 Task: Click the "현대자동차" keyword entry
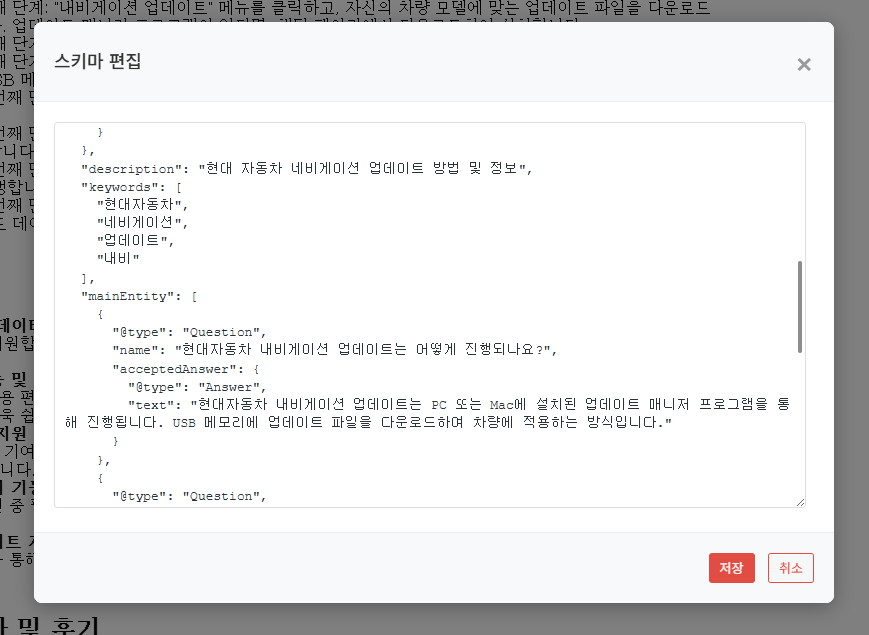pyautogui.click(x=140, y=205)
